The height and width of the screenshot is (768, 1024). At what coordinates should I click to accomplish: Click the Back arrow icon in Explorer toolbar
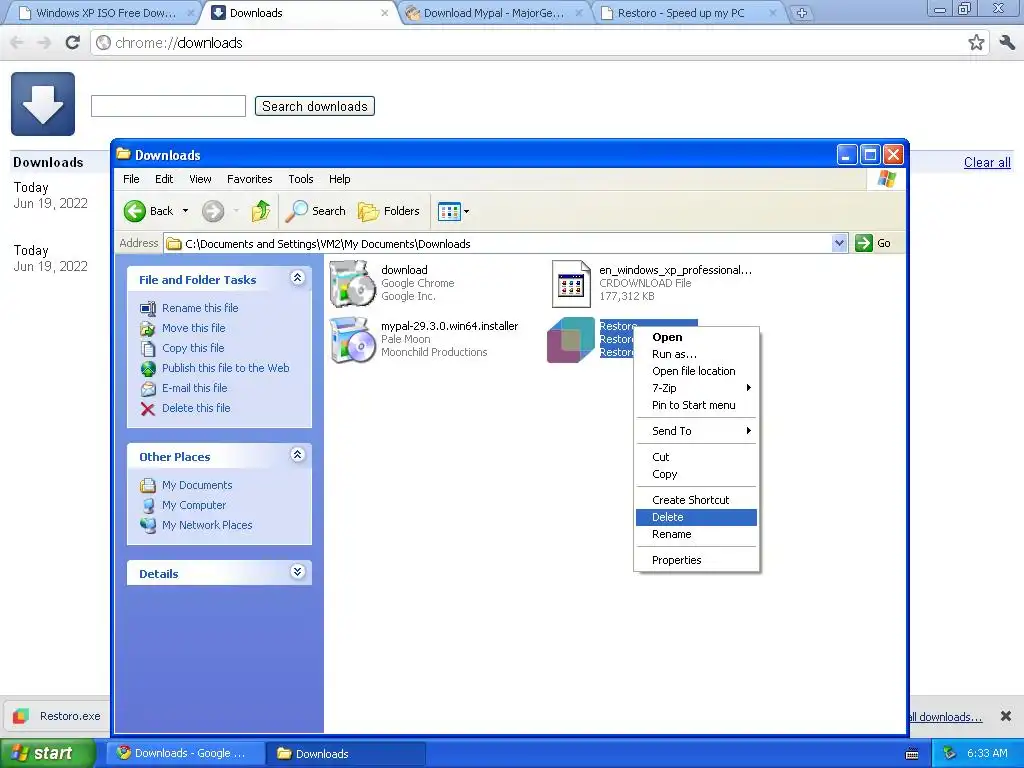coord(135,211)
